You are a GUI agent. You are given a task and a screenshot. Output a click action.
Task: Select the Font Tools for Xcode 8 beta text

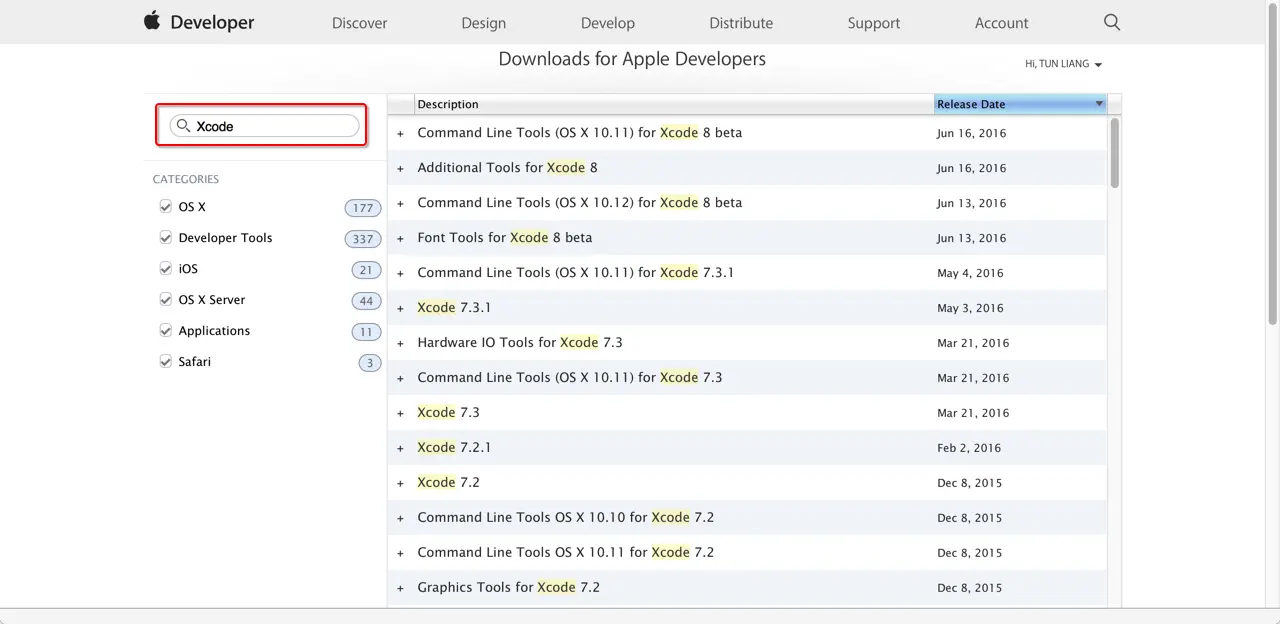[505, 237]
